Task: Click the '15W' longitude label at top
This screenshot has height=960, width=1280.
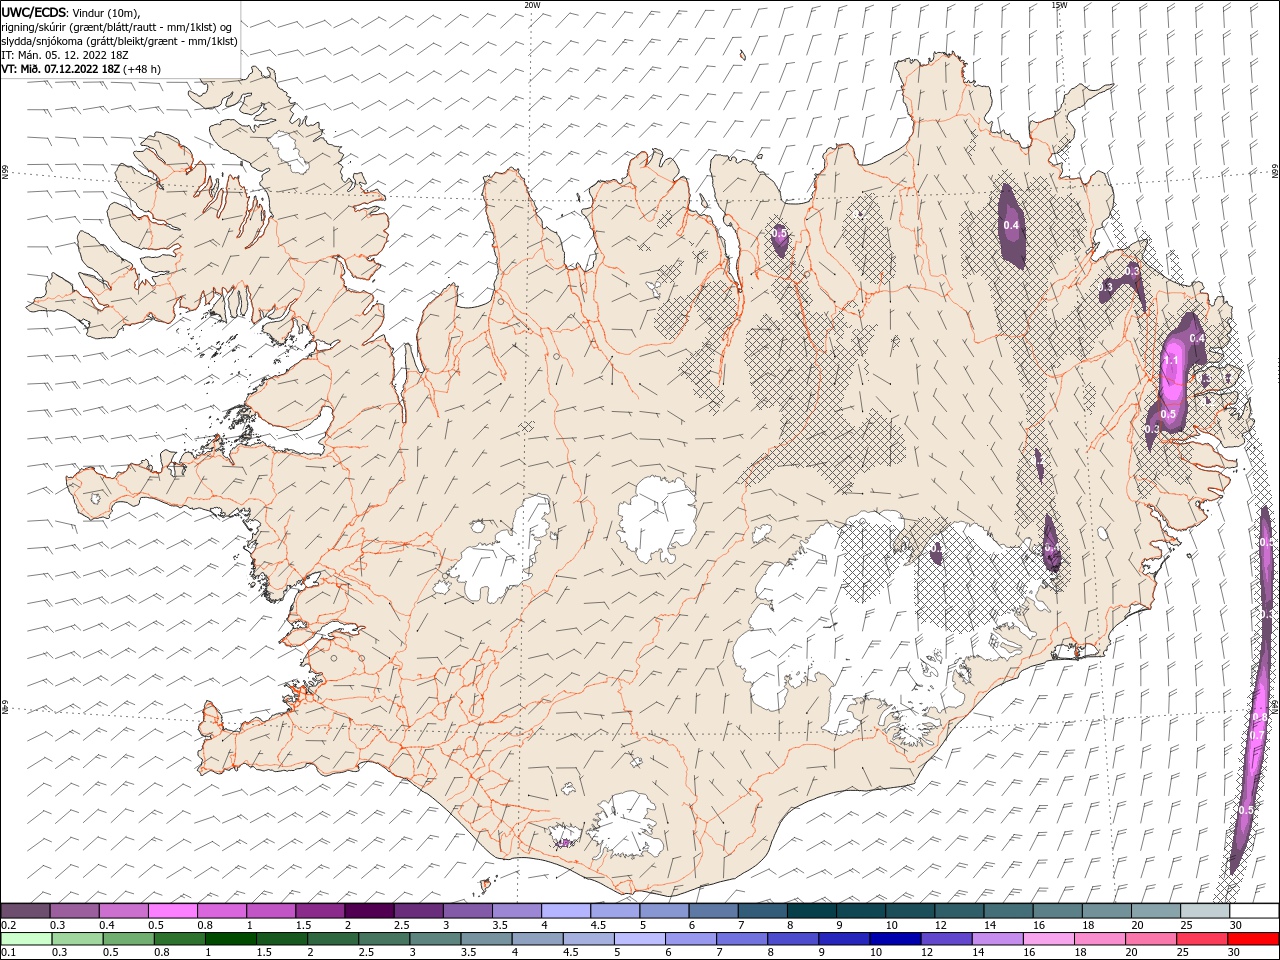Action: [1059, 5]
